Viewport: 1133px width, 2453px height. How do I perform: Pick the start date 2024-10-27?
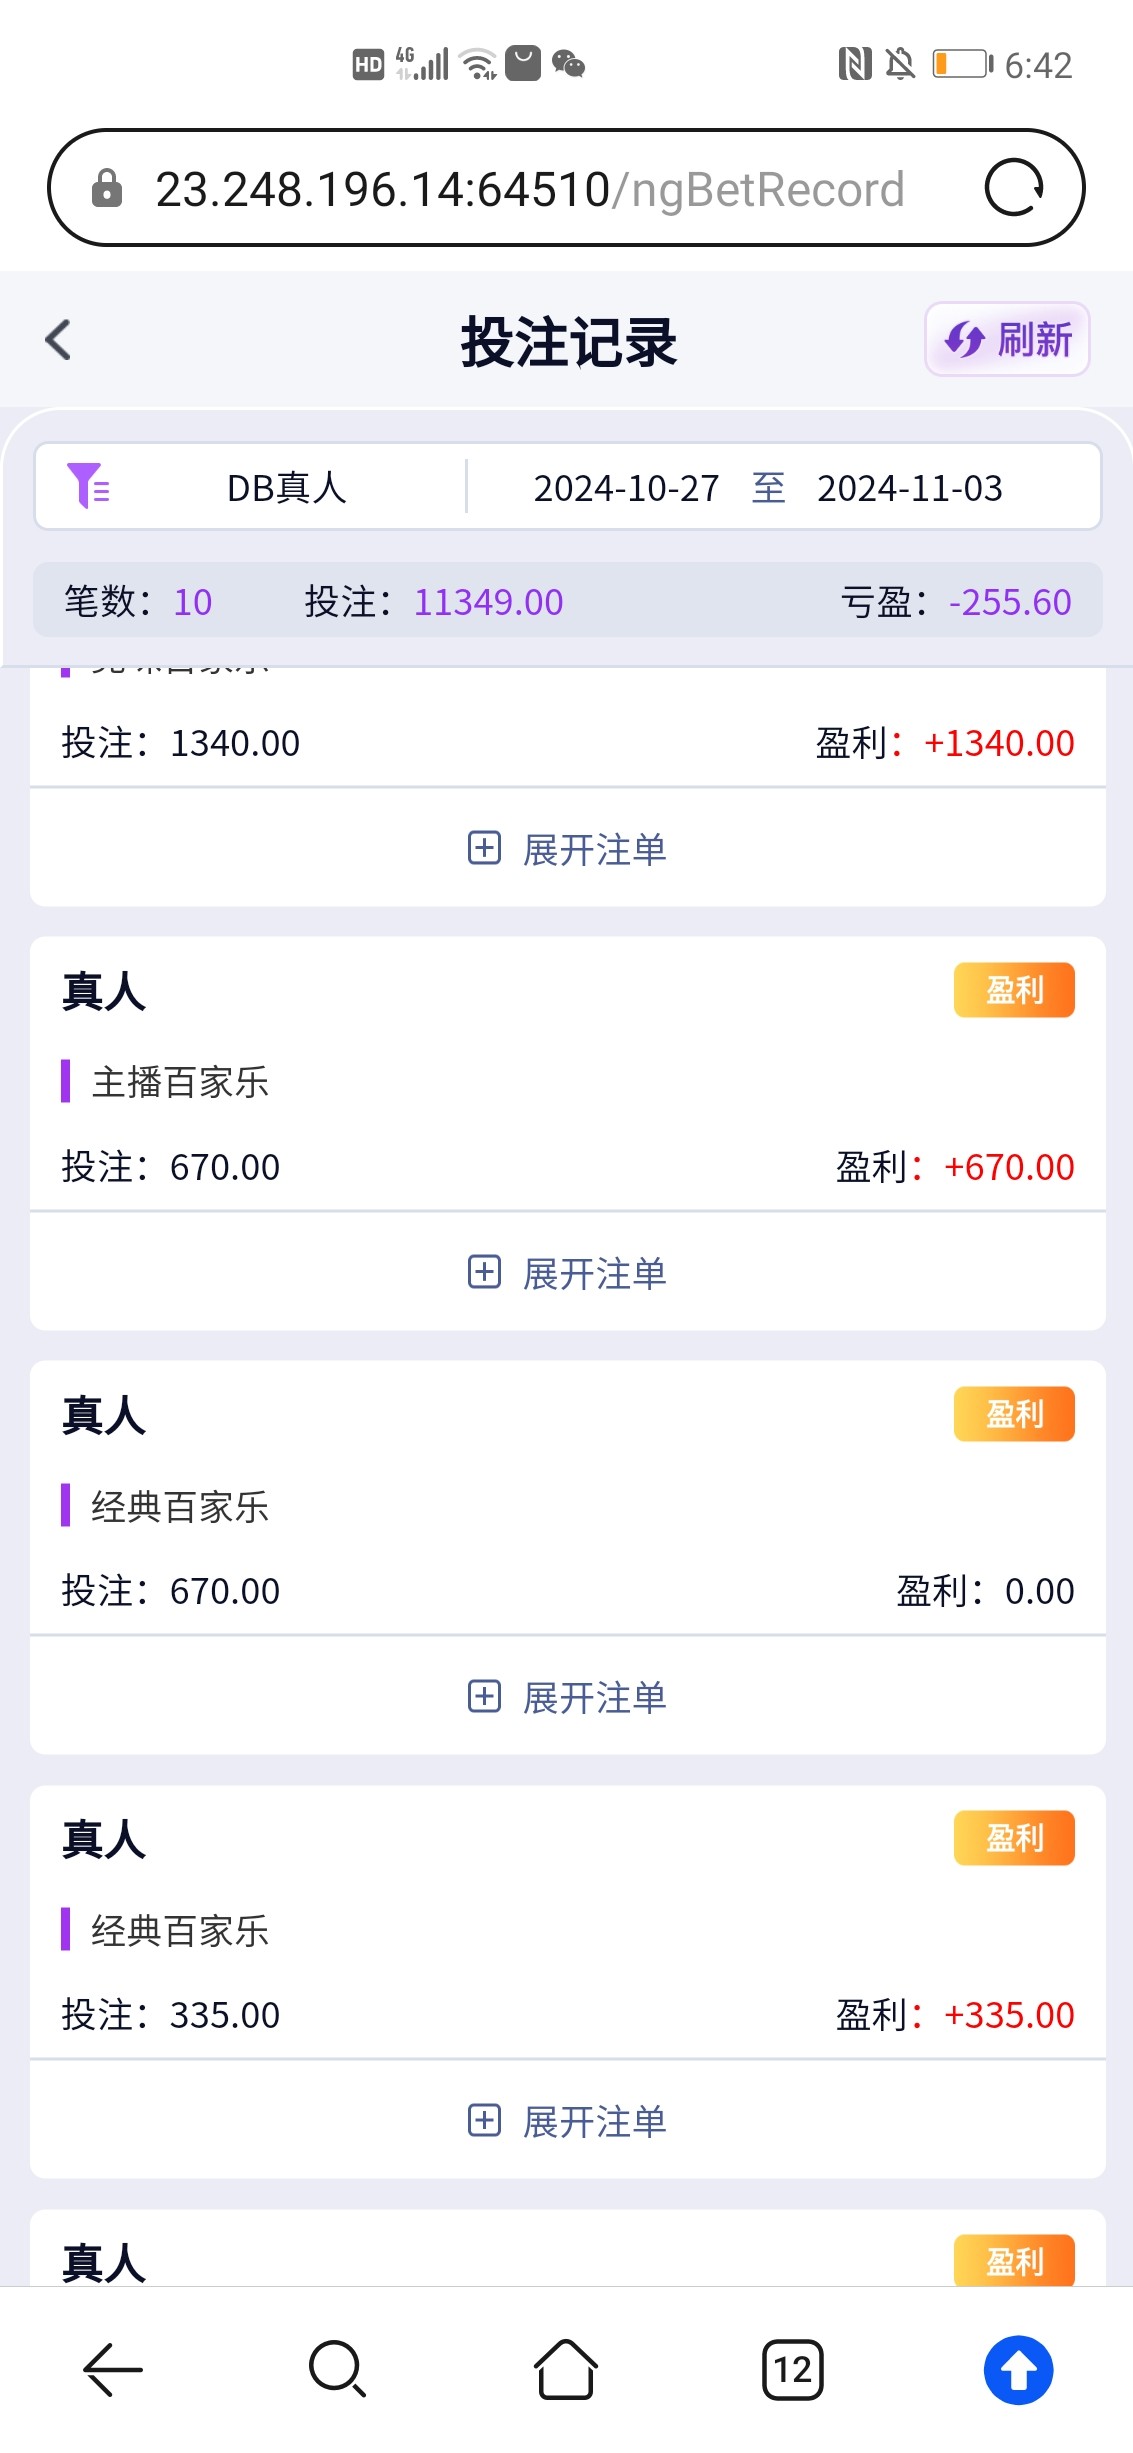point(626,488)
